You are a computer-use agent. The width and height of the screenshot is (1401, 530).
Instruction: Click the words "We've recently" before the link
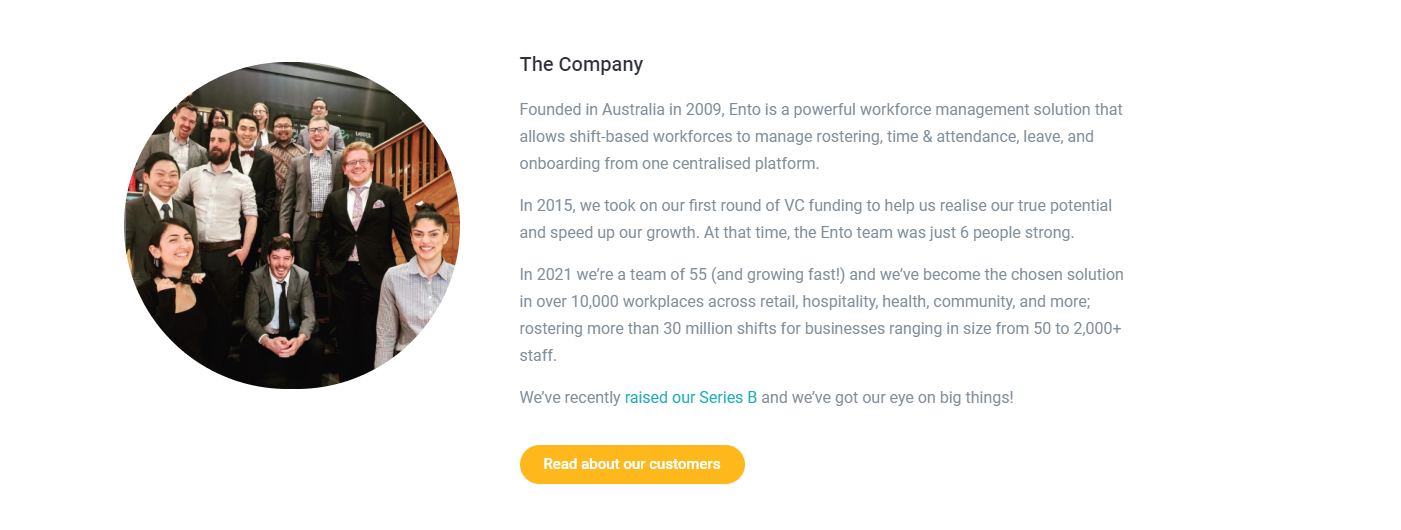point(570,397)
